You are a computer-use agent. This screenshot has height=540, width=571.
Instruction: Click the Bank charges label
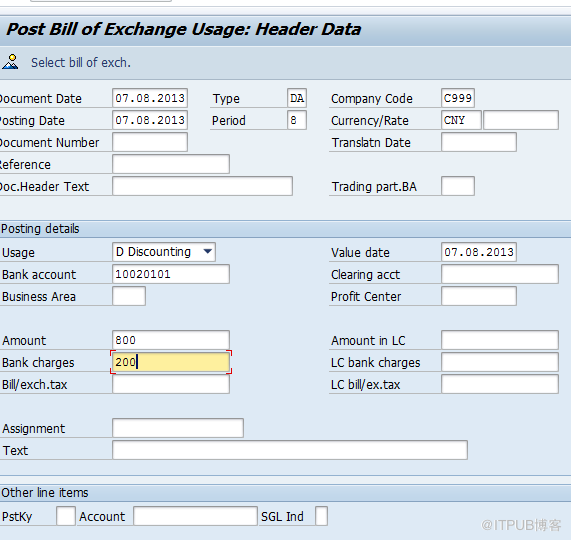(x=38, y=363)
